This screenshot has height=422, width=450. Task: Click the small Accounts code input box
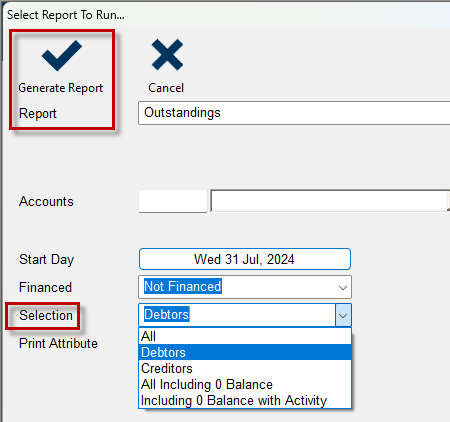tap(173, 201)
